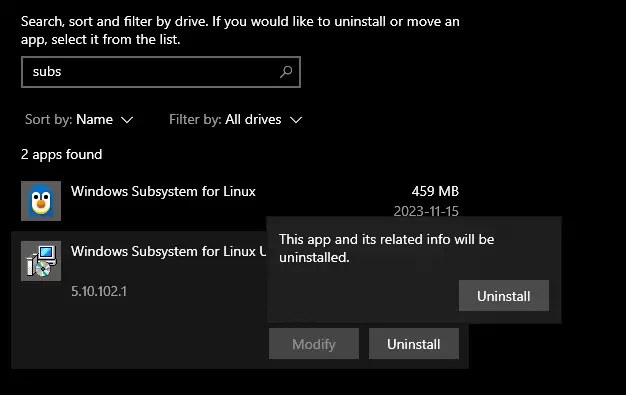
Task: Click the greyed-out Modify button
Action: pyautogui.click(x=314, y=344)
